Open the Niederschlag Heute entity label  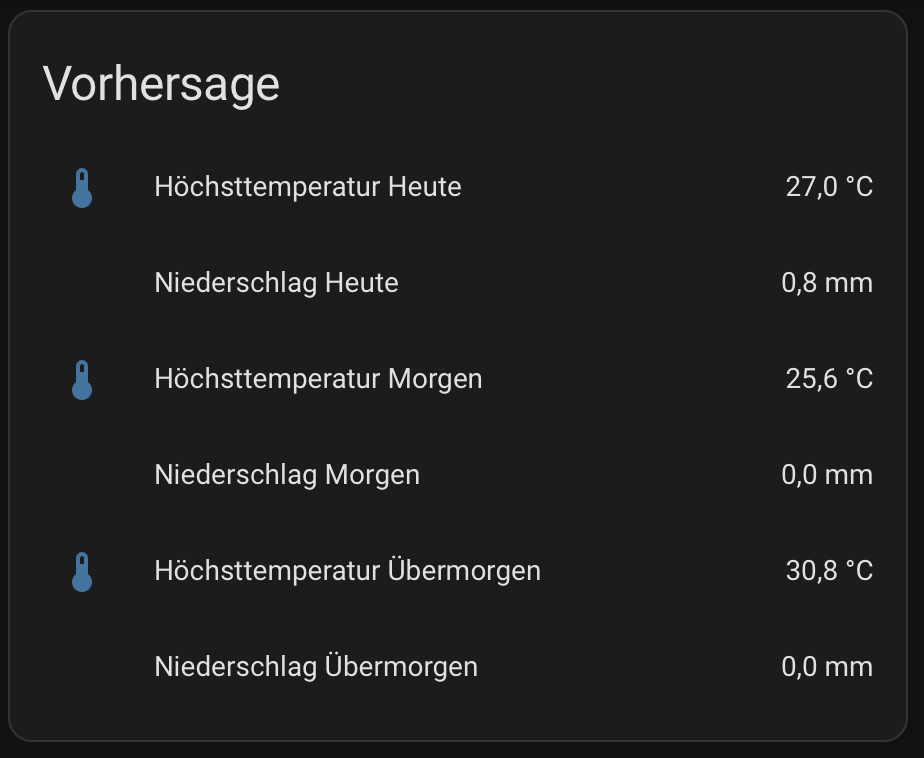pos(276,283)
